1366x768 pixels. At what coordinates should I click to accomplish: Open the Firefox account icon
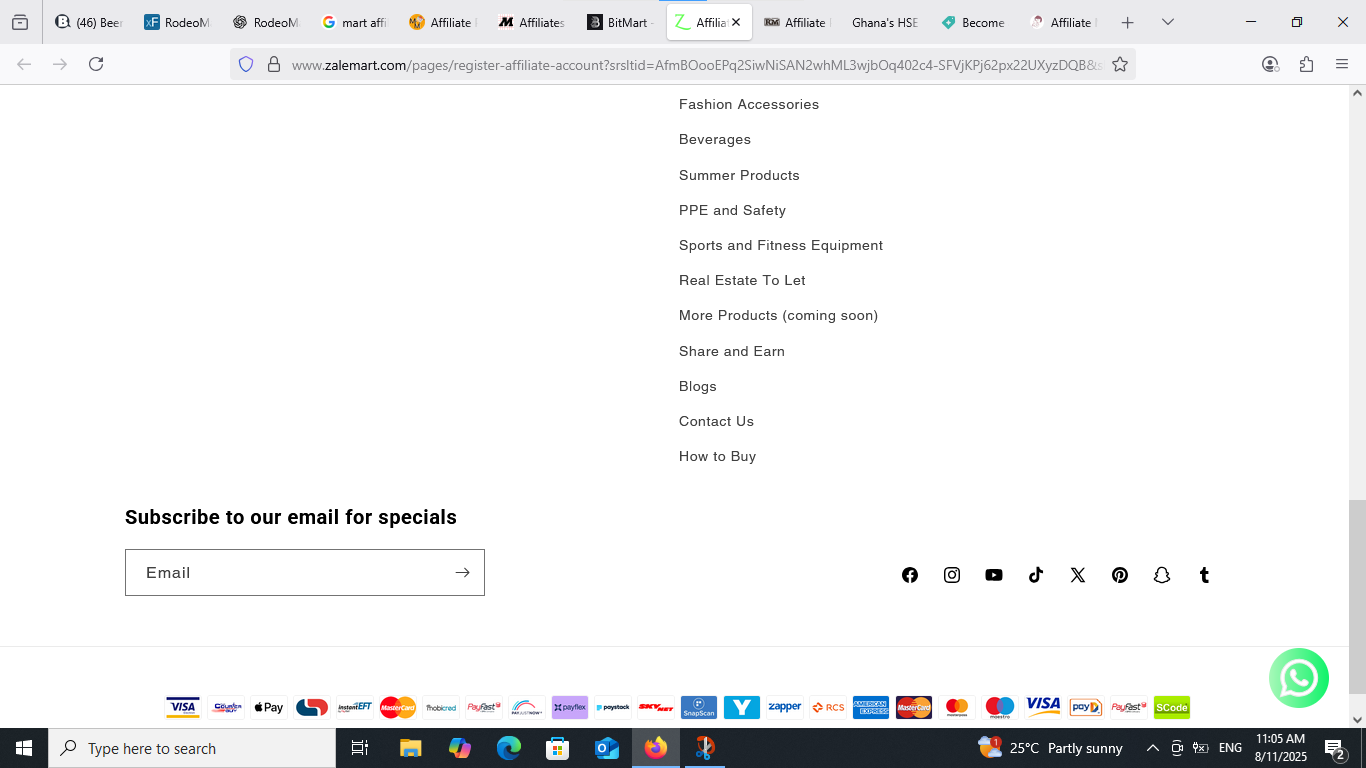(x=1270, y=64)
